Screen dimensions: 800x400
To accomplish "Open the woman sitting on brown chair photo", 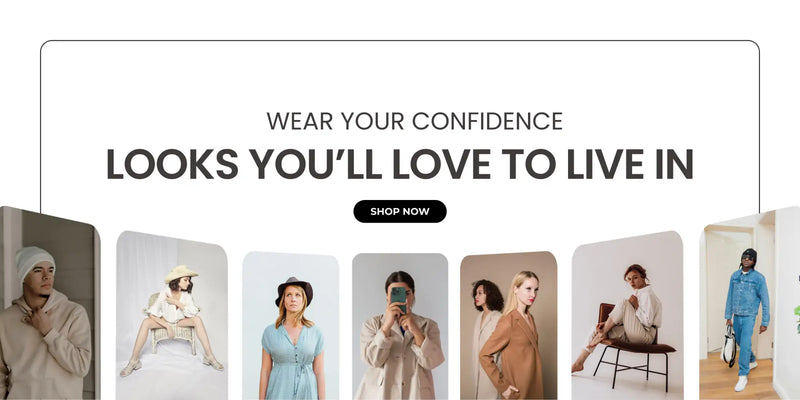I will tap(627, 315).
